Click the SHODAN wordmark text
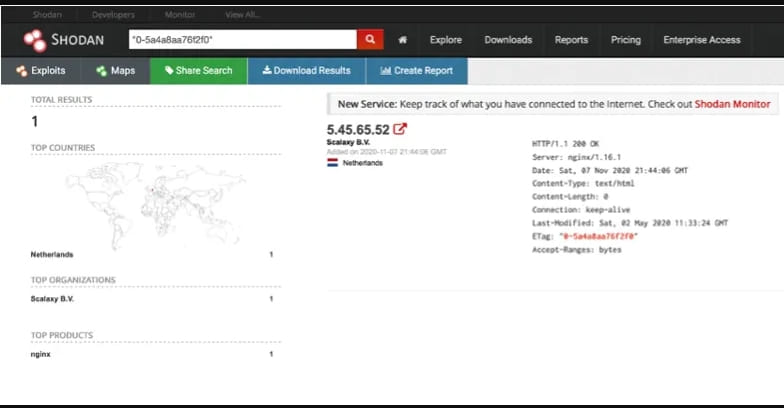784x408 pixels. tap(78, 40)
